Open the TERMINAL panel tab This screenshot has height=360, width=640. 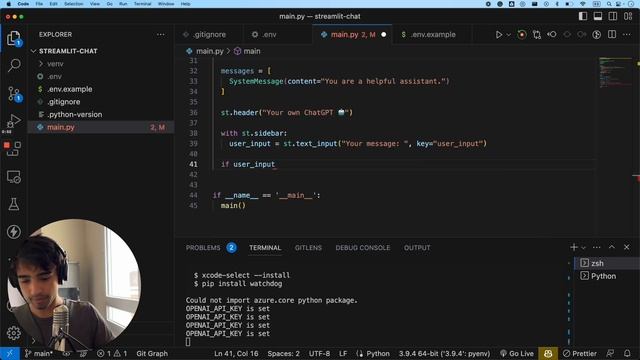pos(265,248)
